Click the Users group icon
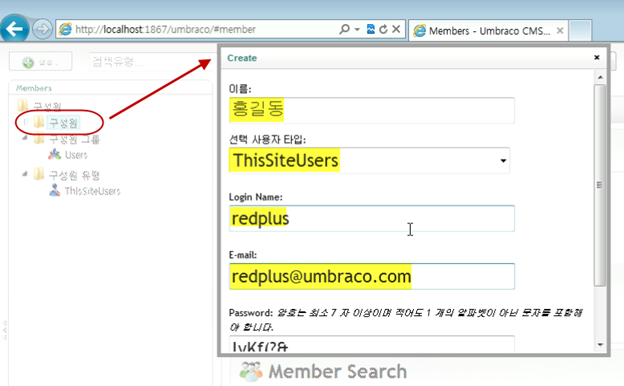 pyautogui.click(x=55, y=154)
